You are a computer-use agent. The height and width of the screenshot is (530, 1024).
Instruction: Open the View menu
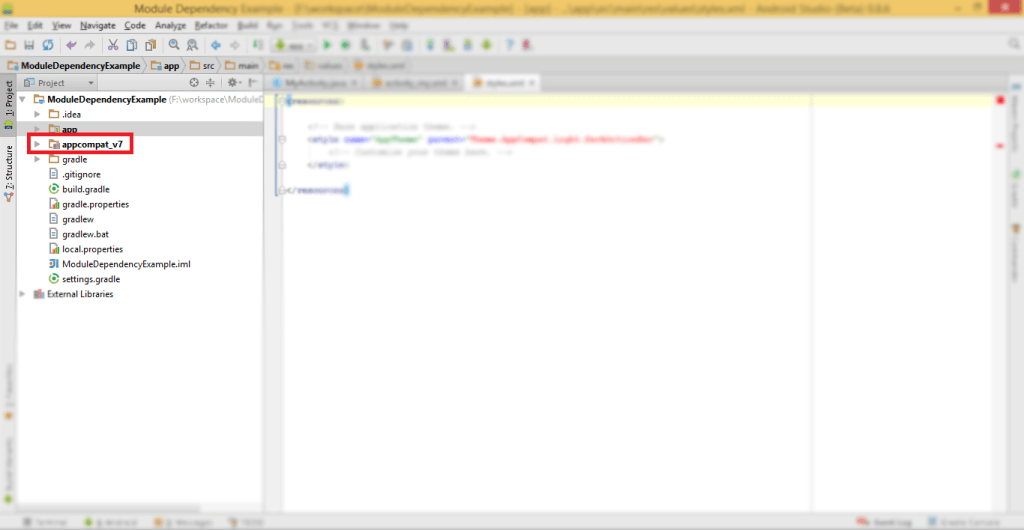coord(61,25)
